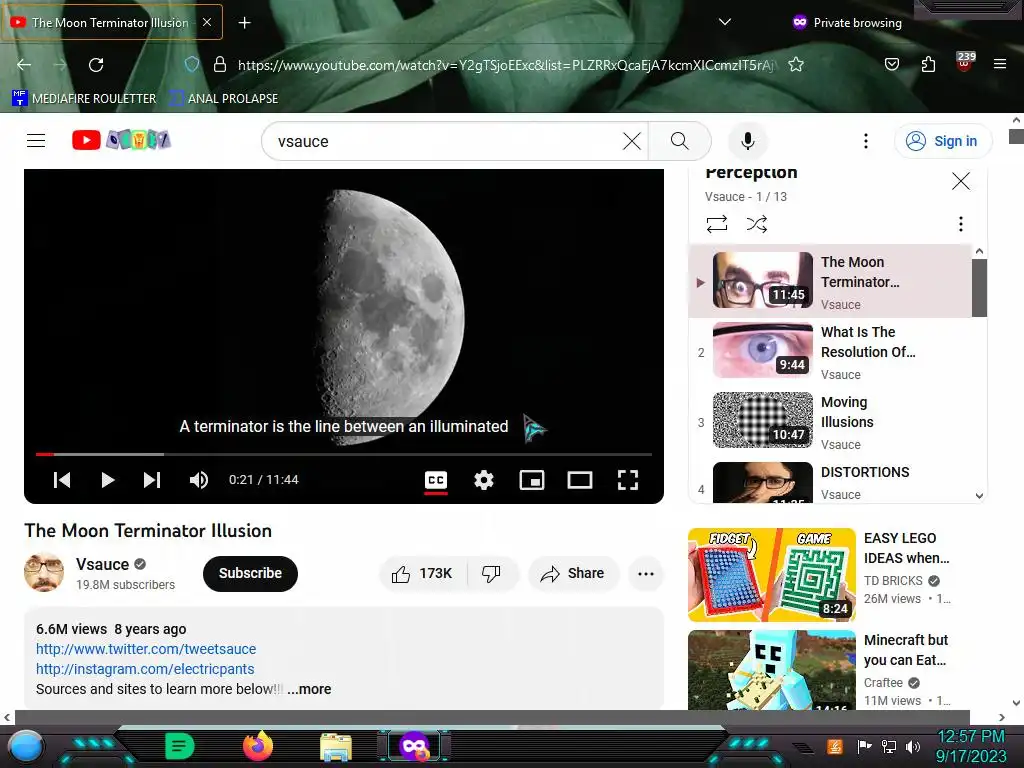The image size is (1024, 768).
Task: Dislike the video
Action: pos(492,573)
